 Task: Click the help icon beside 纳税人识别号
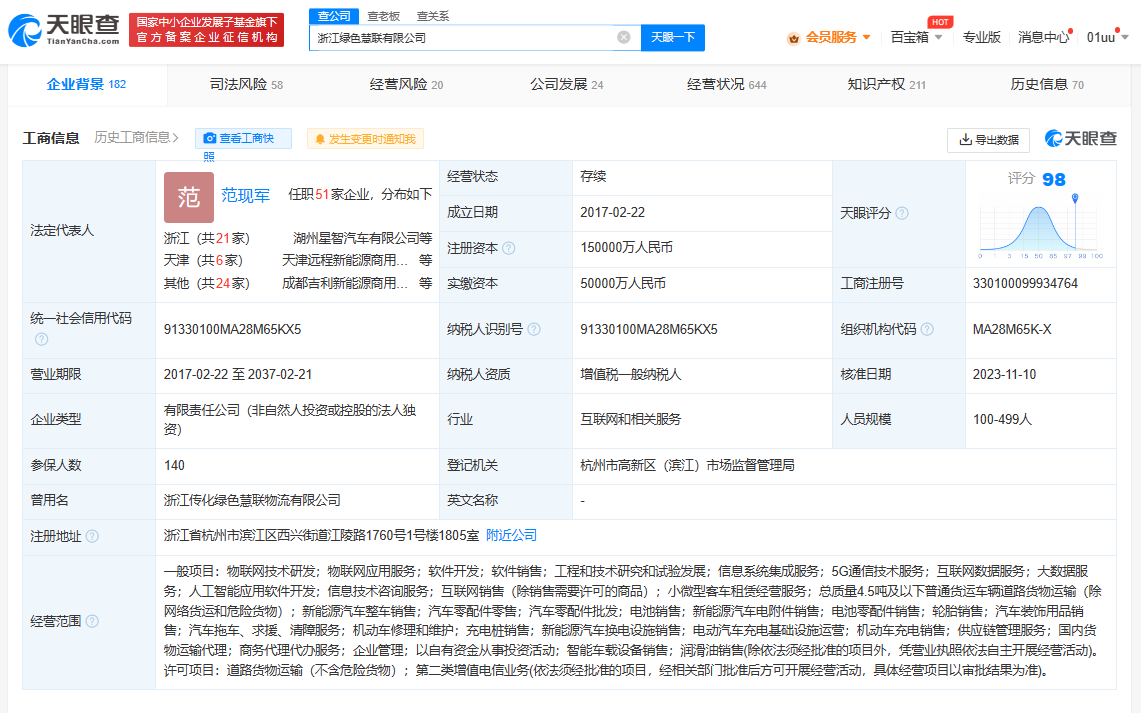tap(534, 330)
